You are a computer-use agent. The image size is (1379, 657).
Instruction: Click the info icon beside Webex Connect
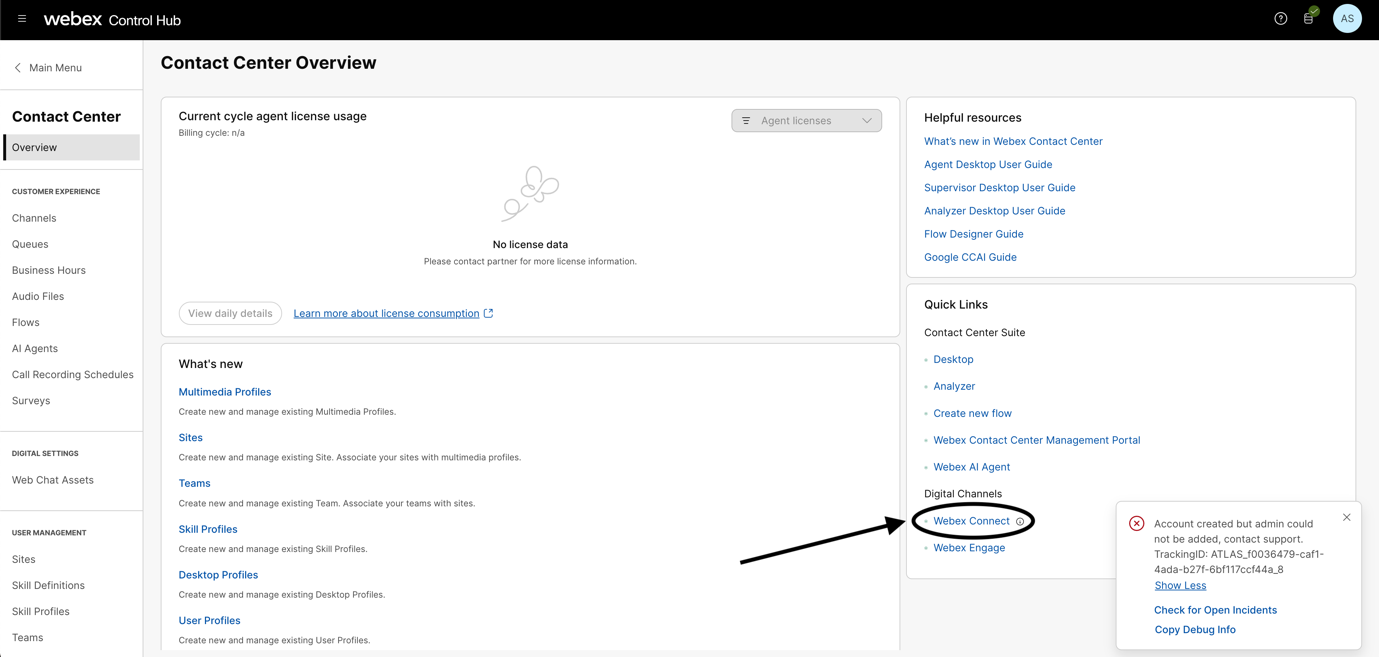point(1020,521)
